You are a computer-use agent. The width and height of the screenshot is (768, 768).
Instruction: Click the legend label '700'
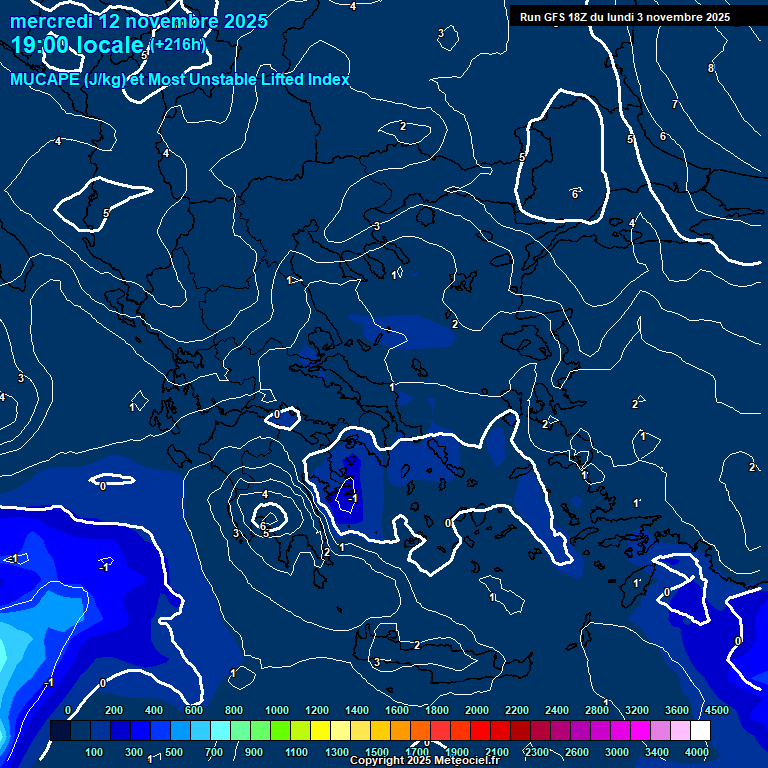tap(214, 752)
